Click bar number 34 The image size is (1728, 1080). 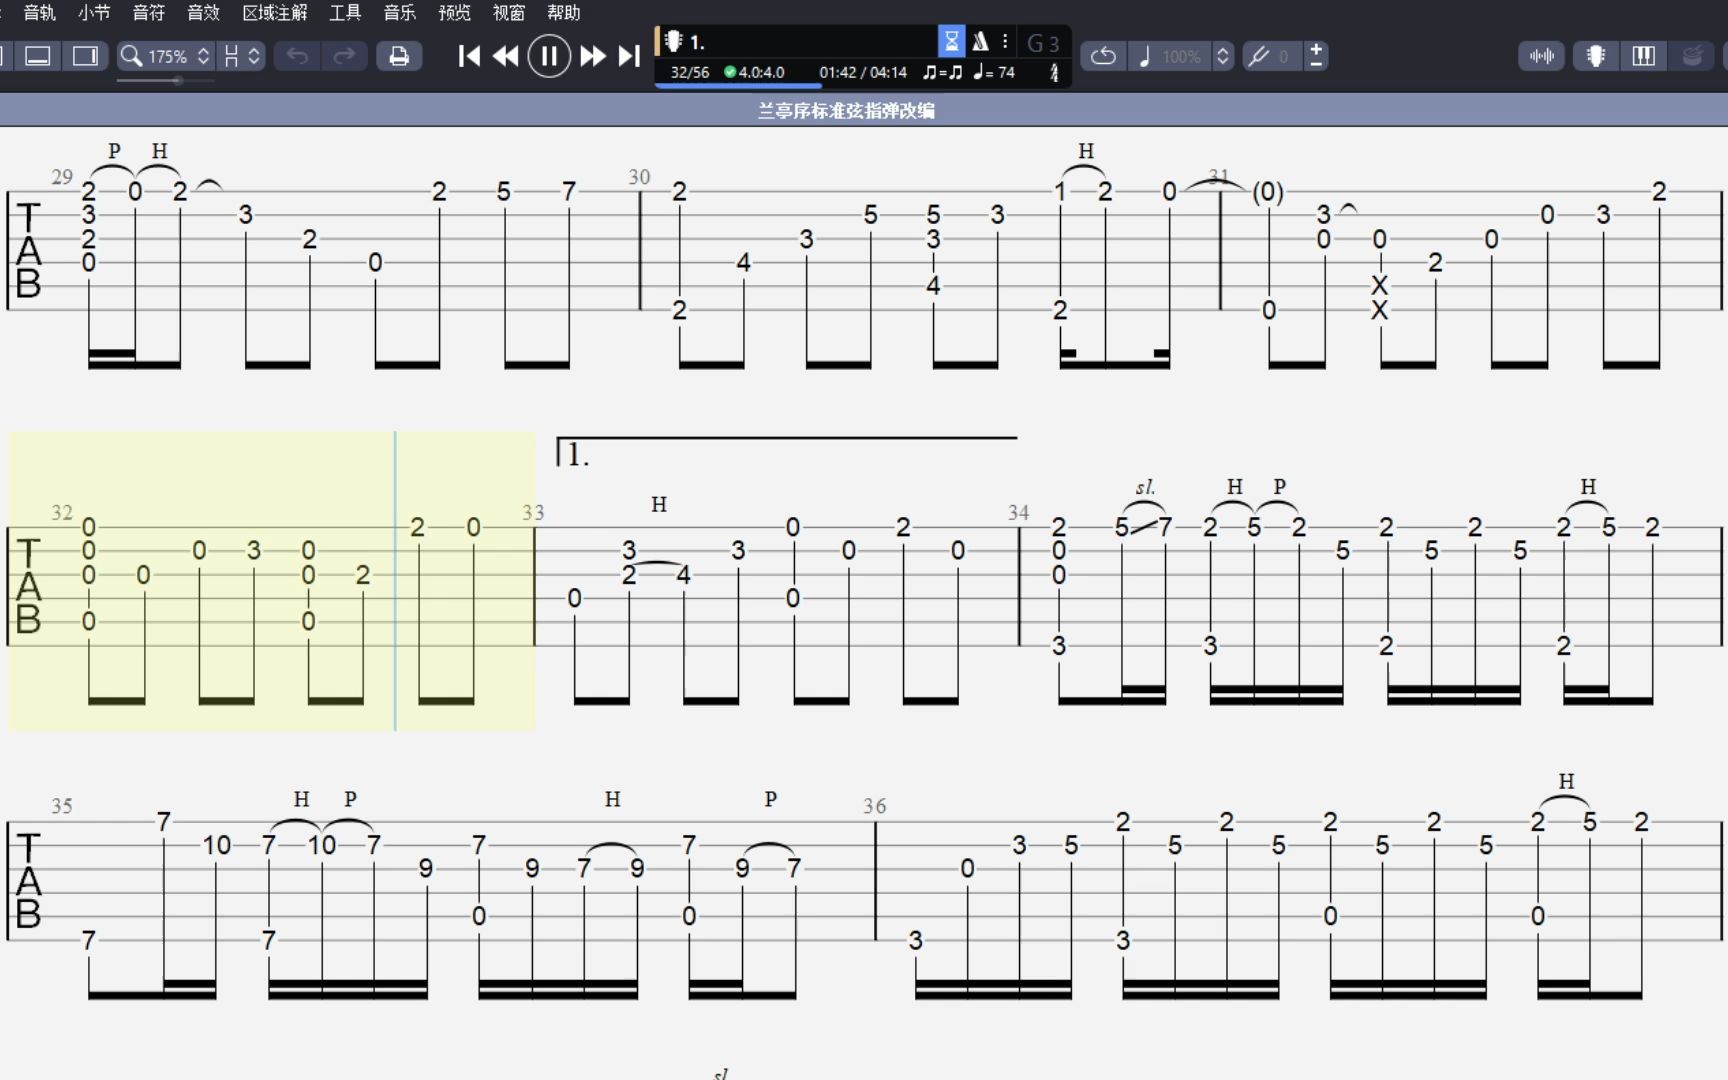coord(1018,513)
